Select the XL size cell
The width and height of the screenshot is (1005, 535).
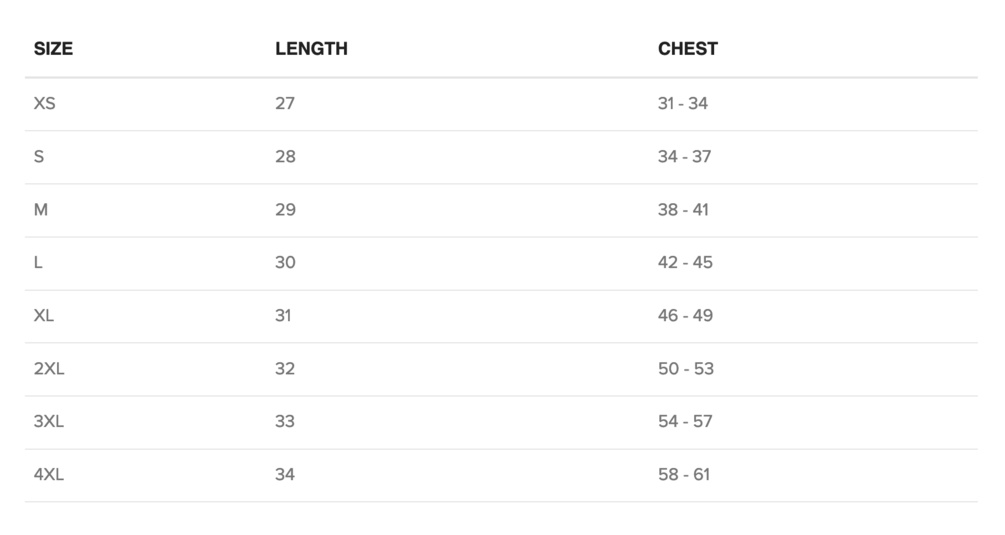point(44,315)
